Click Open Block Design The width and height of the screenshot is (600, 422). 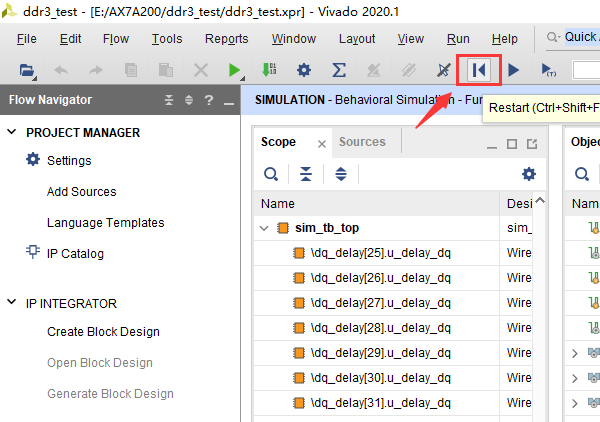[100, 363]
